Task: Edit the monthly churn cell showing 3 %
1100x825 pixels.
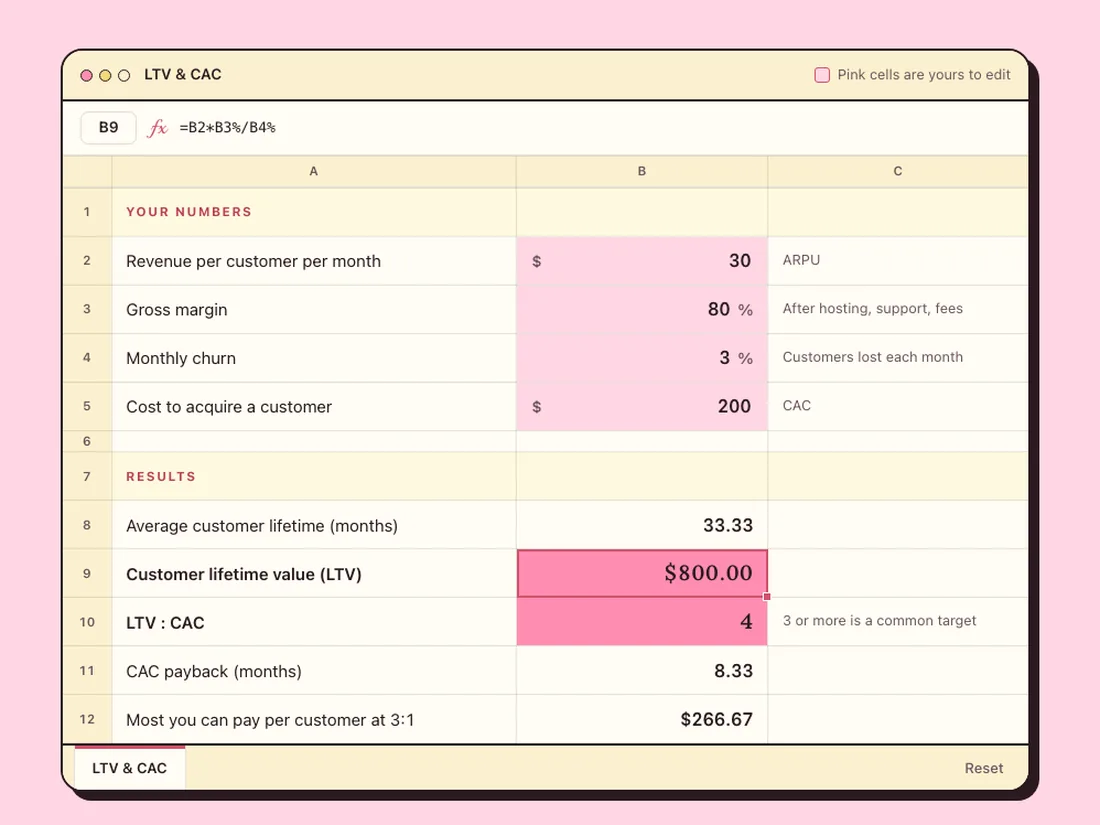Action: [x=642, y=358]
